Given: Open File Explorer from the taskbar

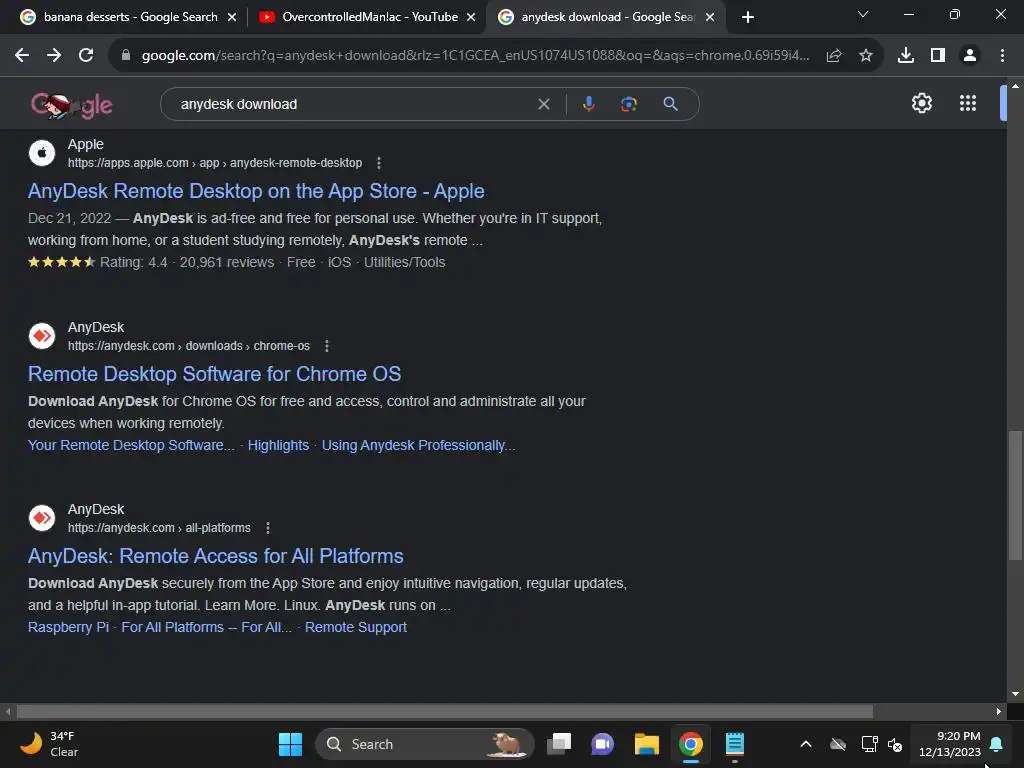Looking at the screenshot, I should [x=647, y=744].
